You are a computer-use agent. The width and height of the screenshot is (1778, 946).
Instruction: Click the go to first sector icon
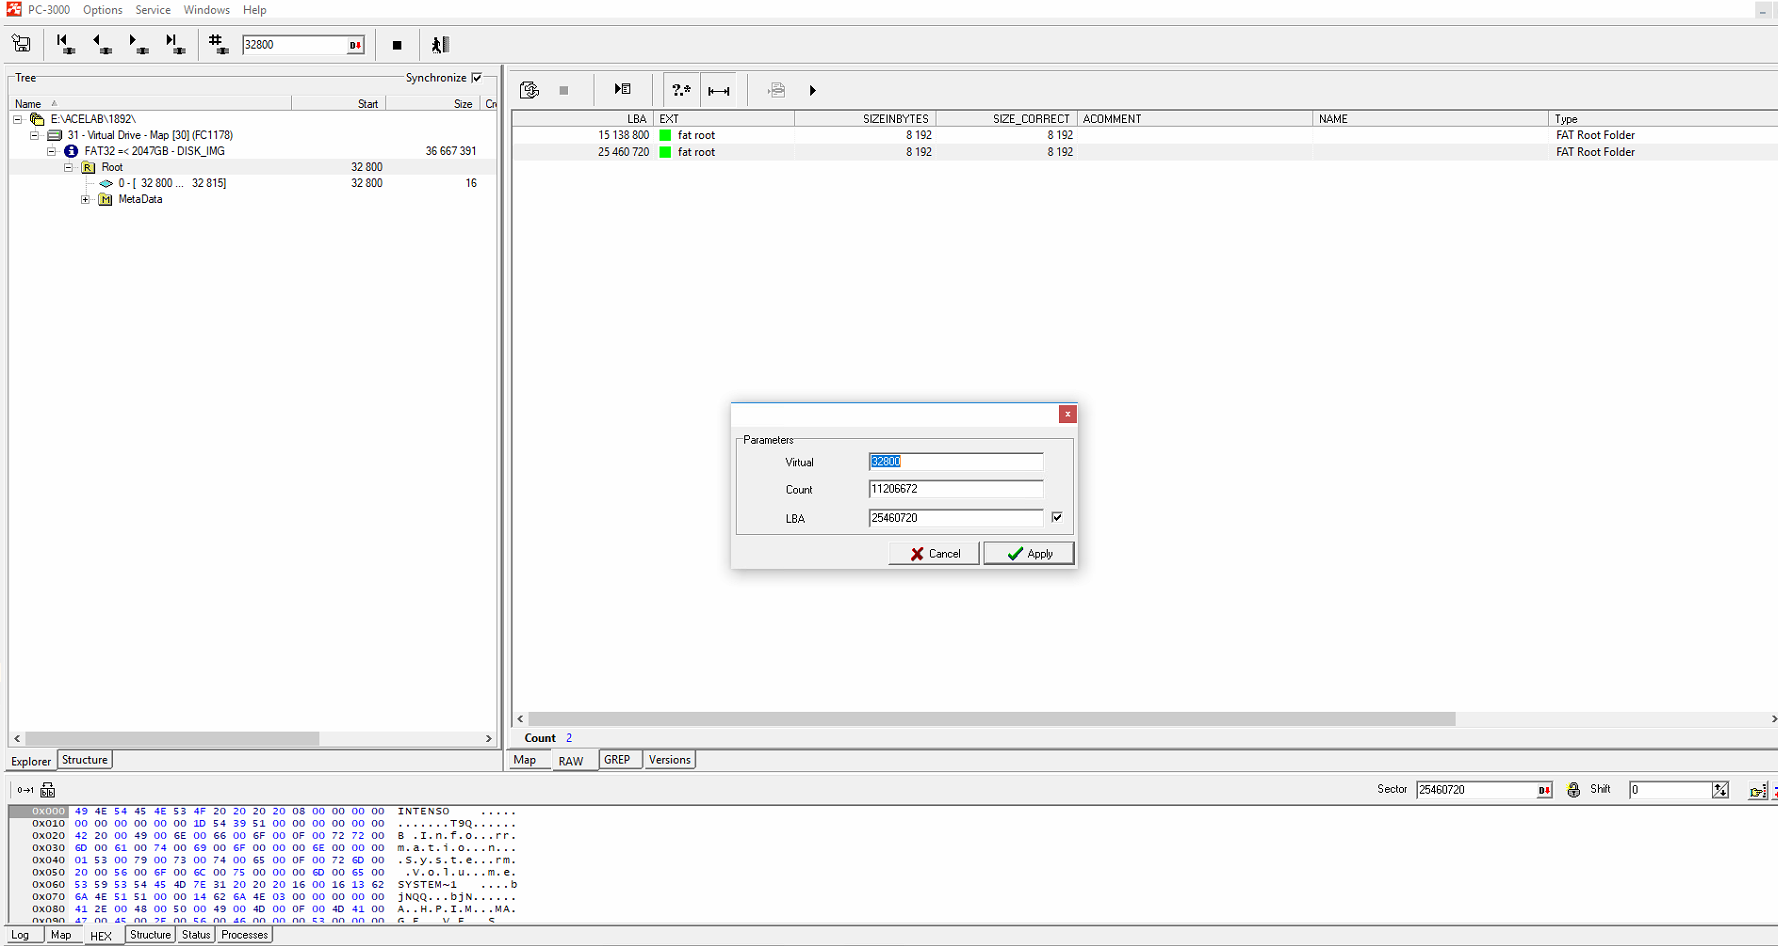[65, 44]
